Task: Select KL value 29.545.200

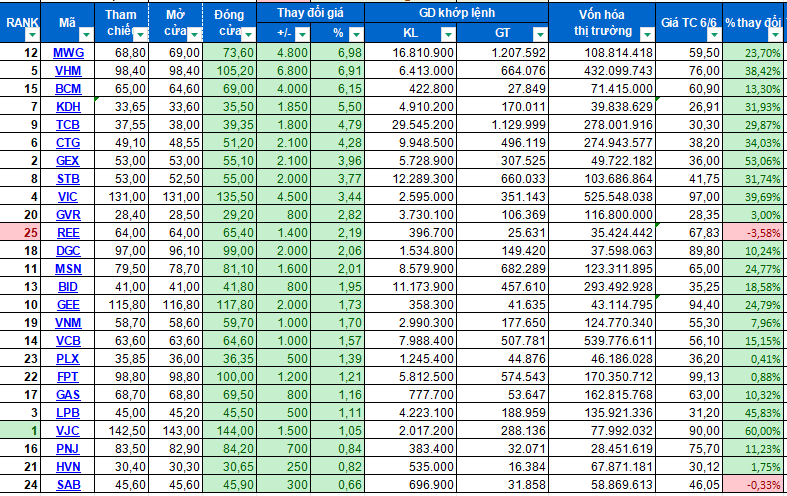Action: [x=411, y=125]
